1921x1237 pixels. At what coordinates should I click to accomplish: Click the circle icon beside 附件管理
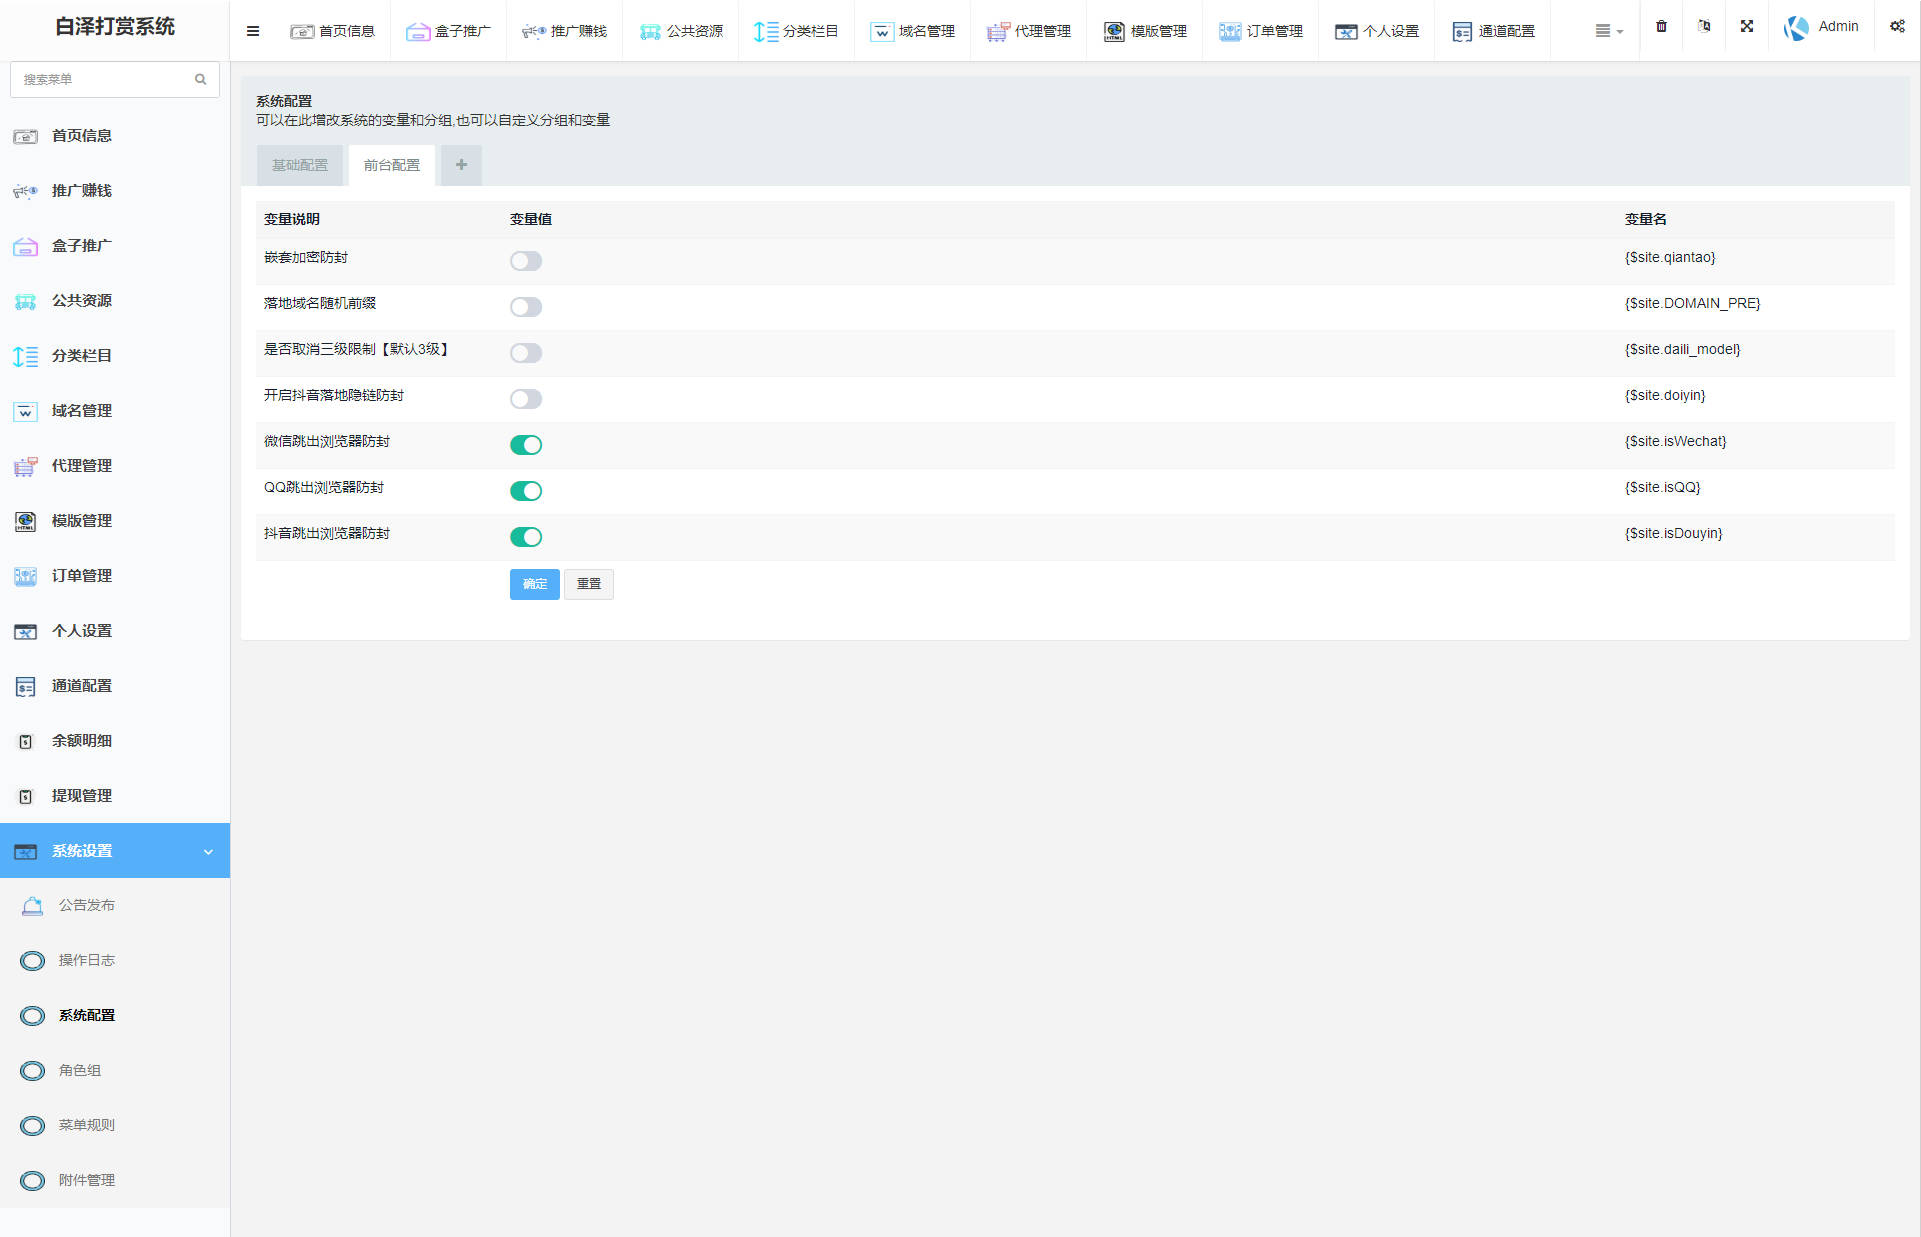32,1181
